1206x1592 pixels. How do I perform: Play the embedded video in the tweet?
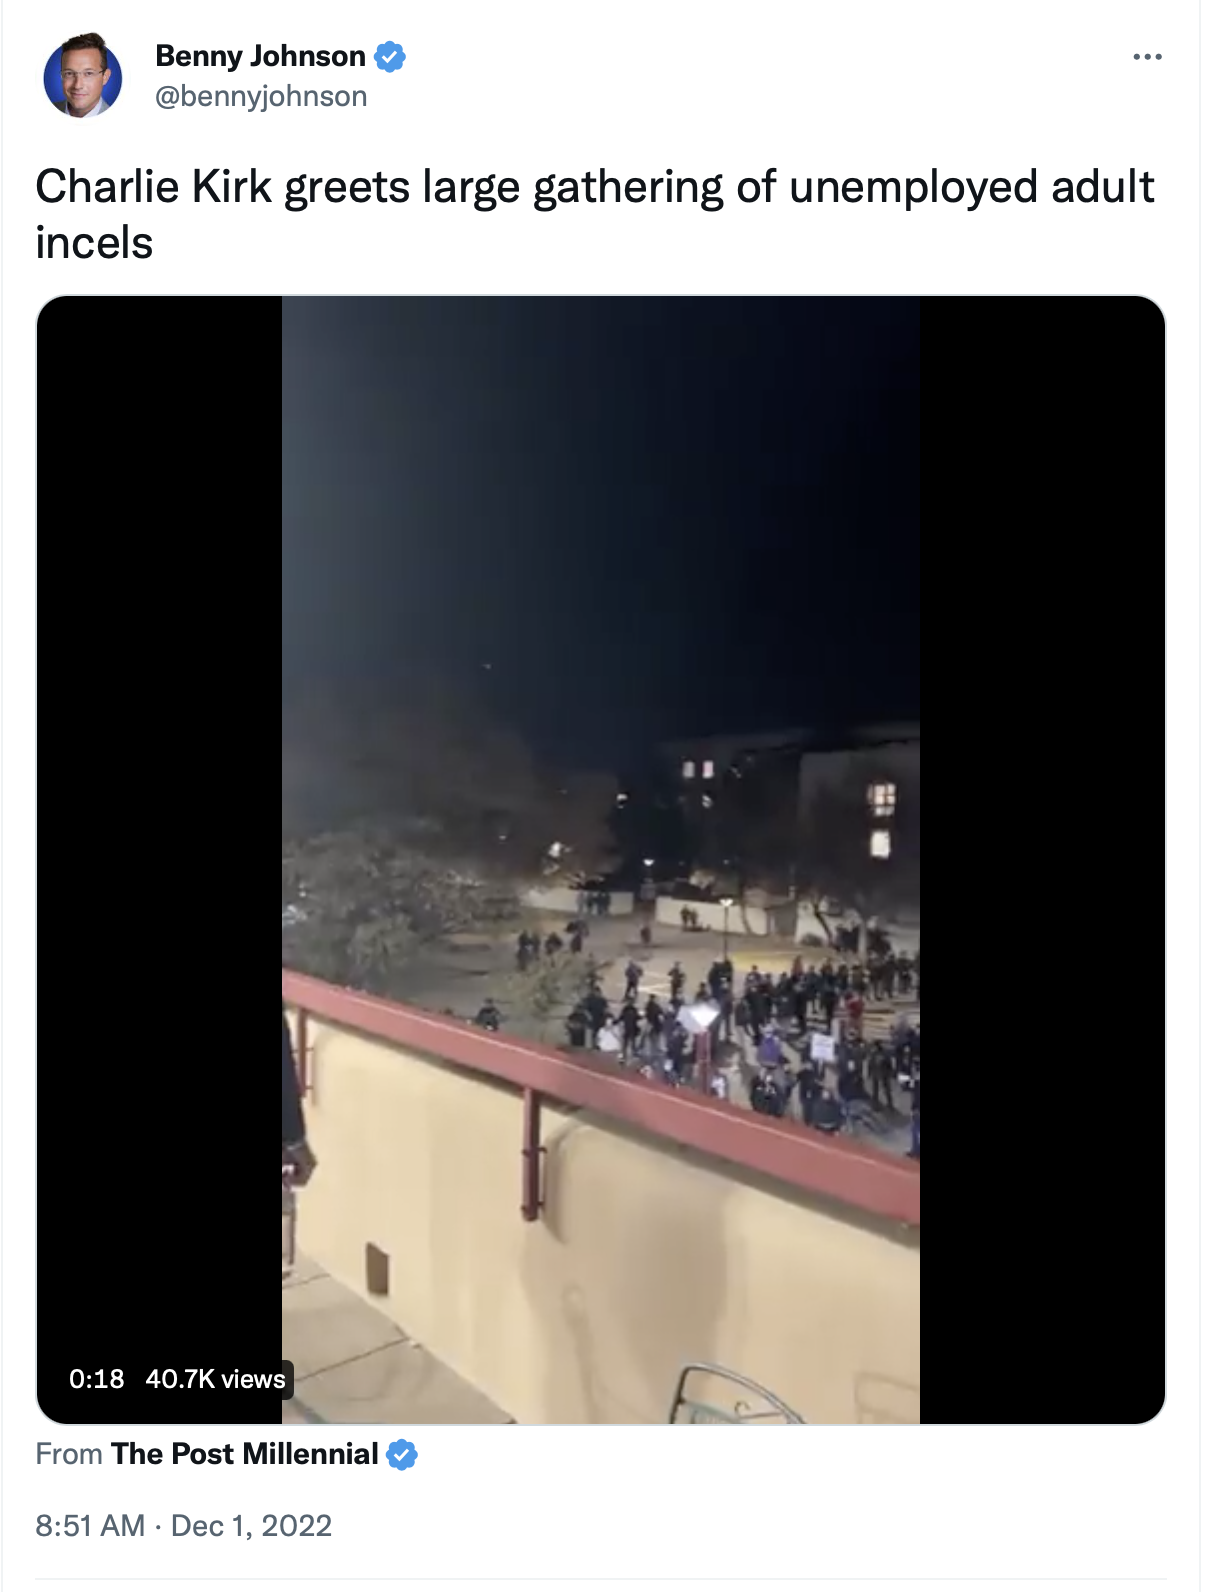tap(601, 860)
